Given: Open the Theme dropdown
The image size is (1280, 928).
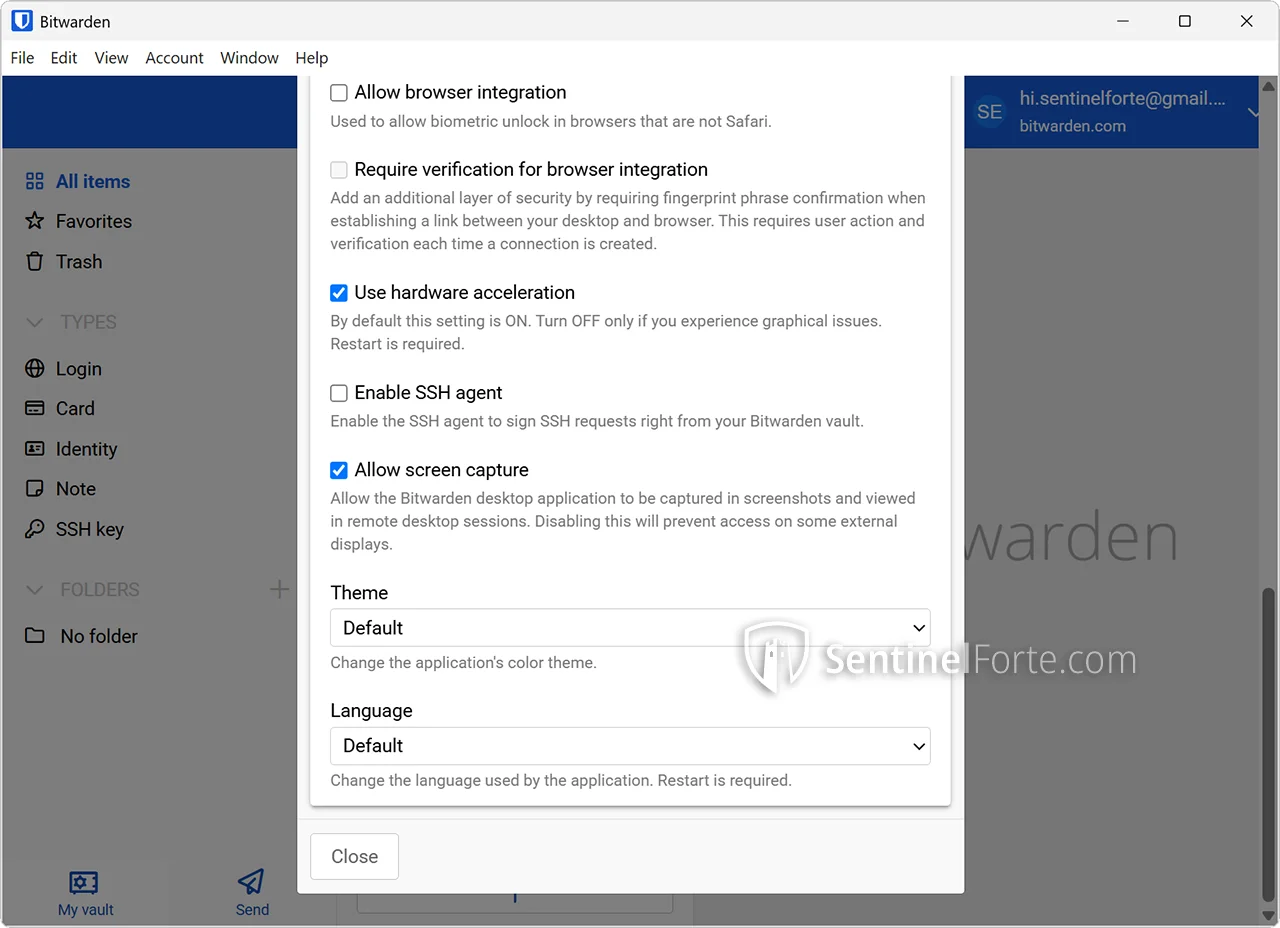Looking at the screenshot, I should 630,628.
